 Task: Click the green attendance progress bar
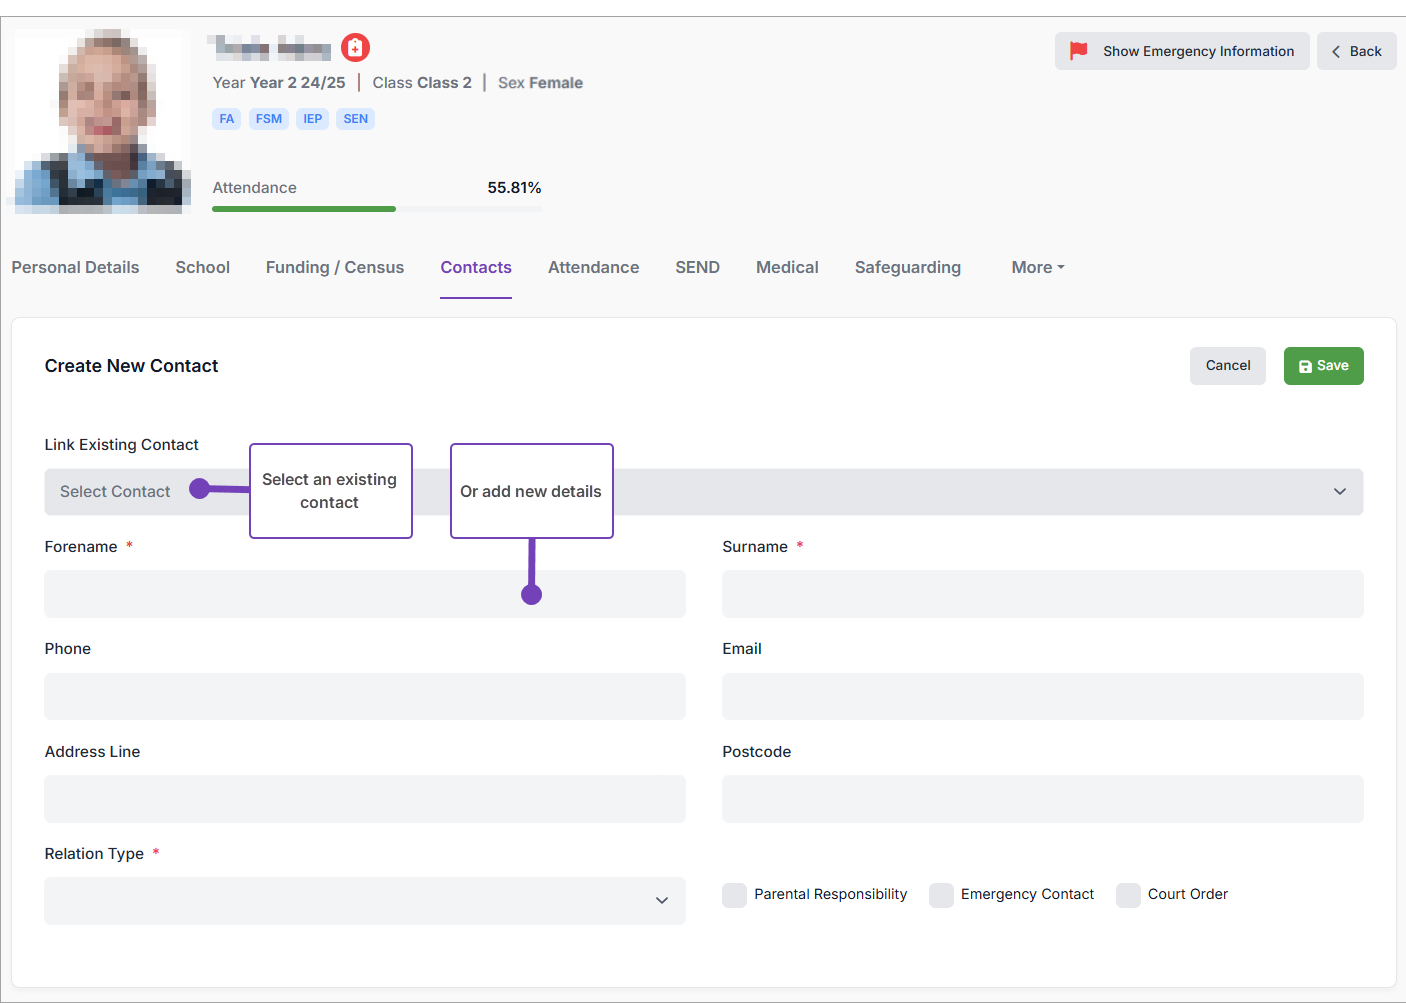pos(304,209)
